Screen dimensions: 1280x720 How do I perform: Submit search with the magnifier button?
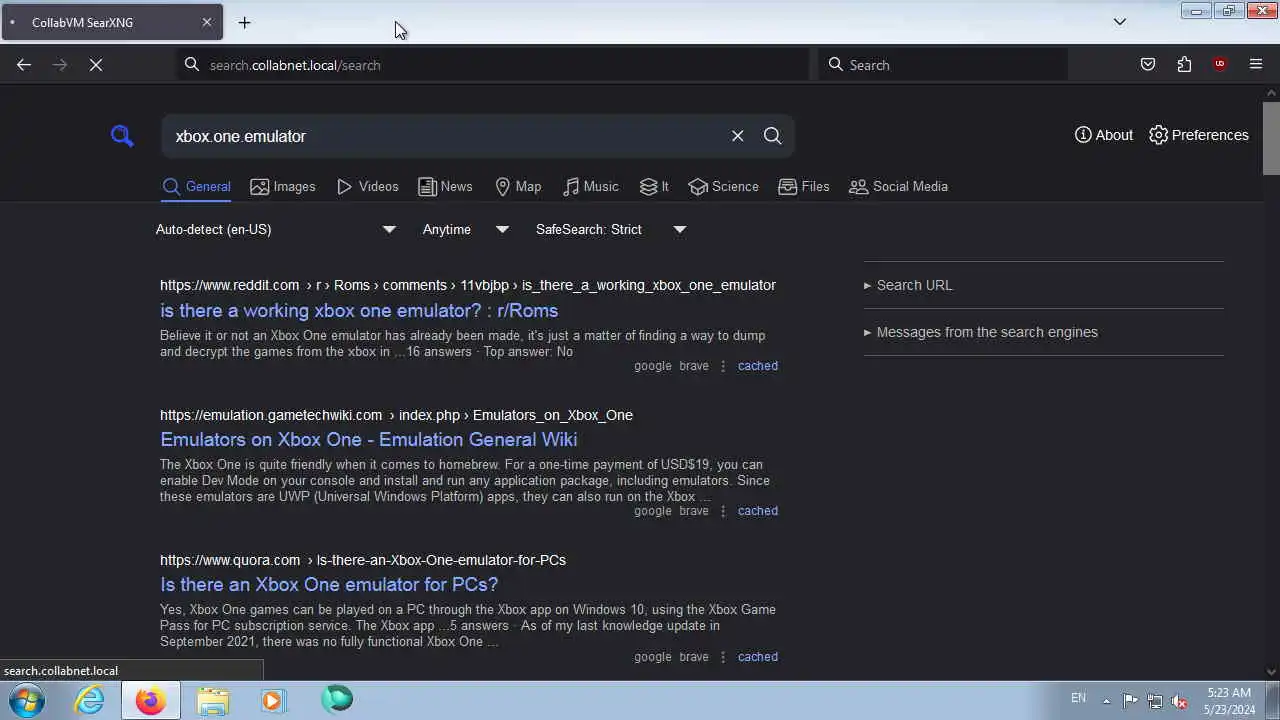click(x=773, y=136)
